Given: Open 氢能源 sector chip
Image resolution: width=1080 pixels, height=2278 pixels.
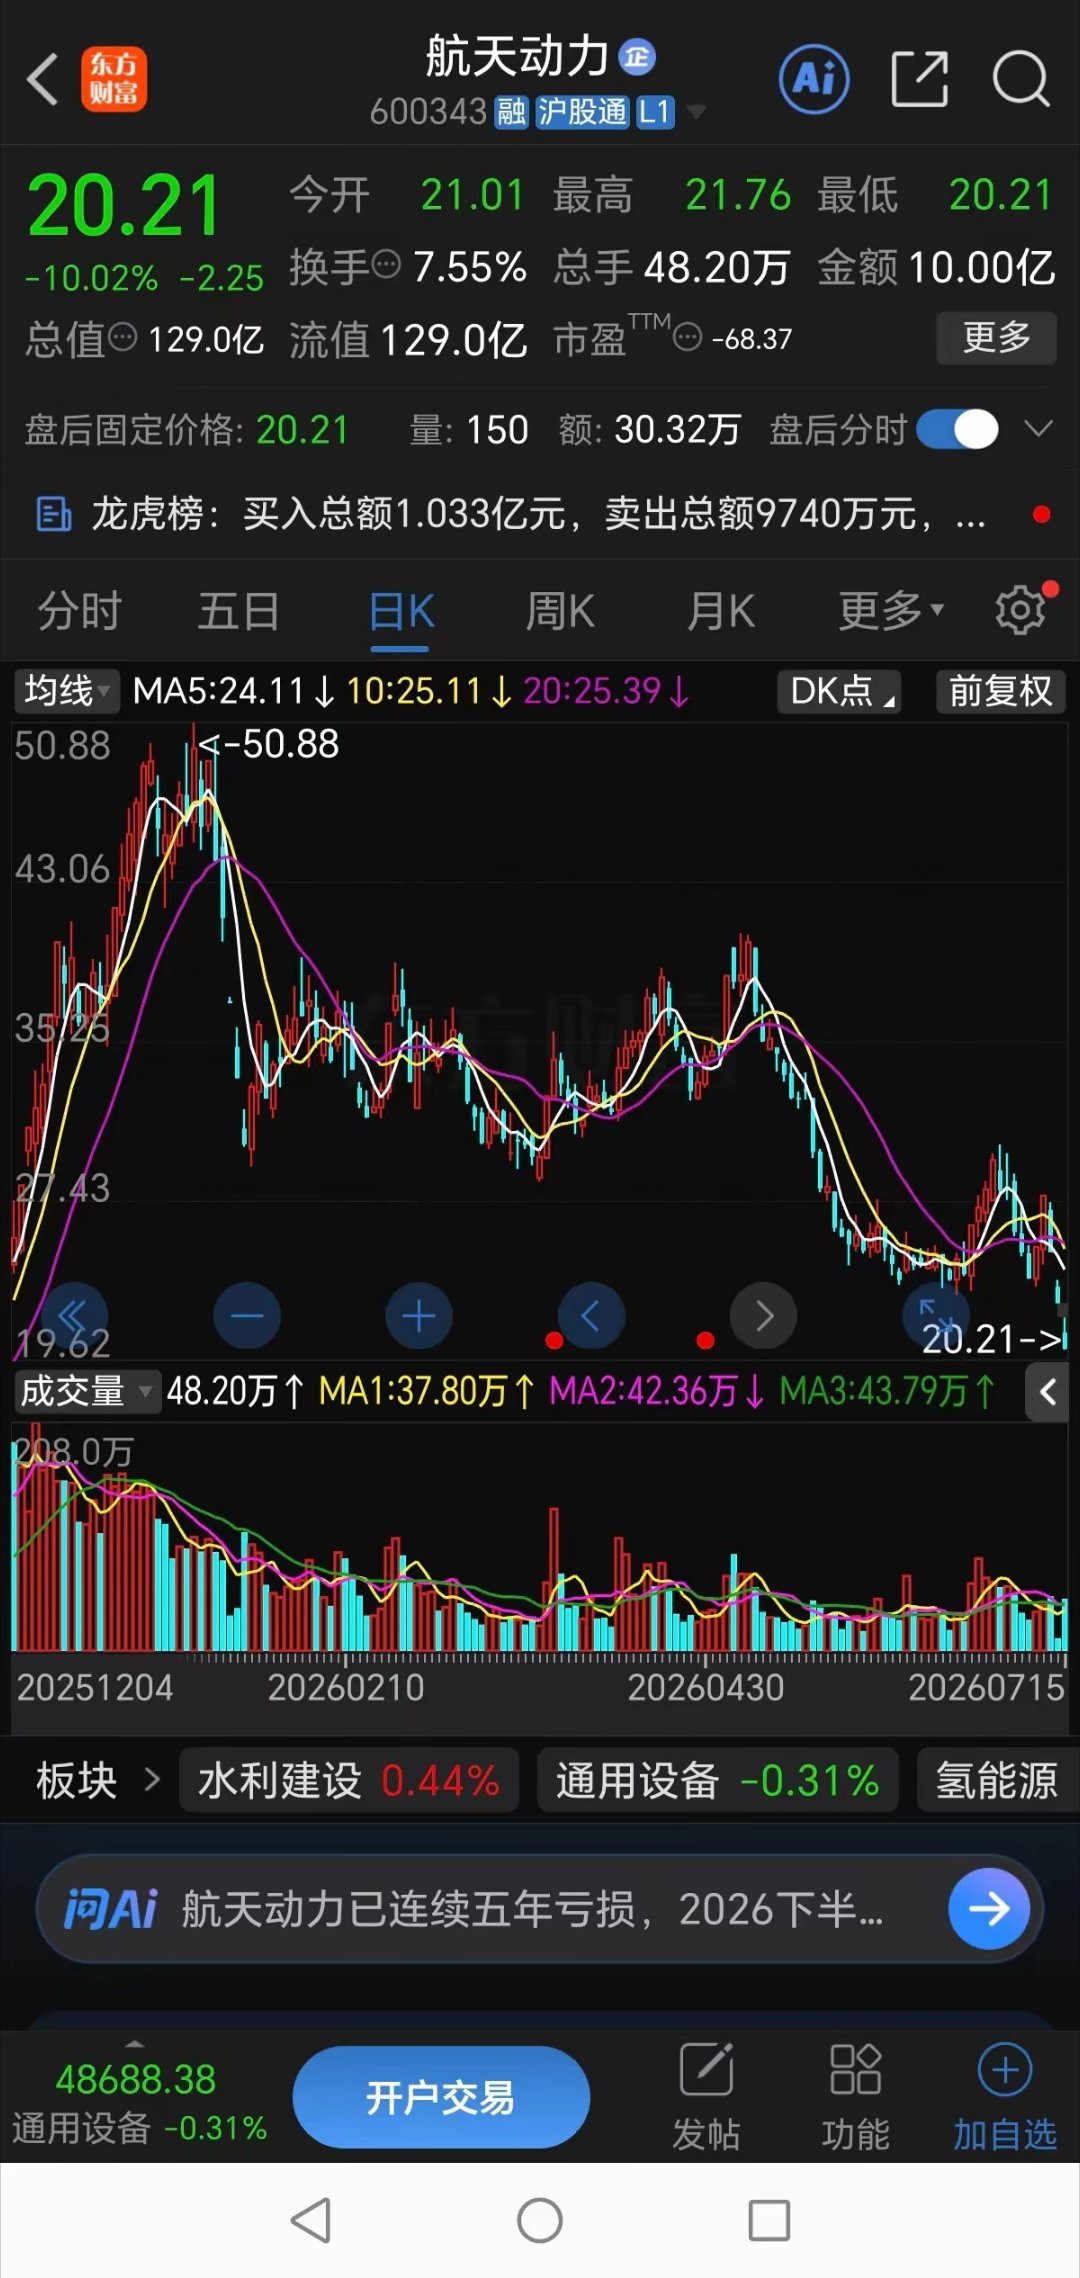Looking at the screenshot, I should [997, 1780].
